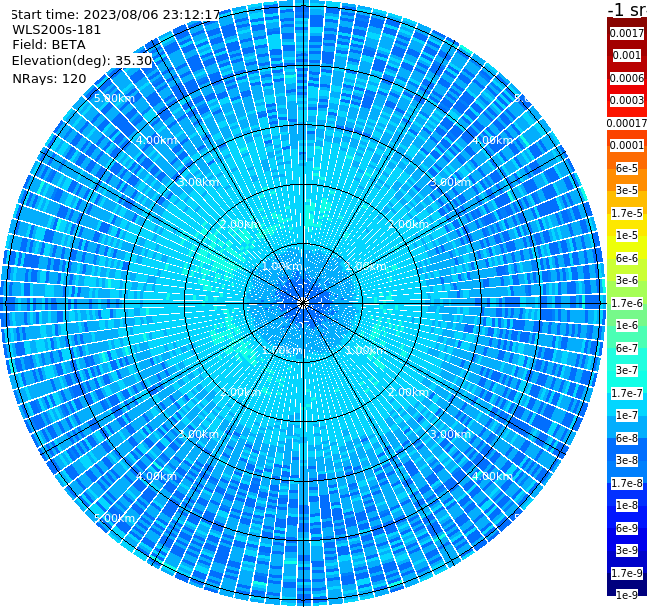Click the 1.7e-6 color scale label
The width and height of the screenshot is (647, 607).
(627, 303)
